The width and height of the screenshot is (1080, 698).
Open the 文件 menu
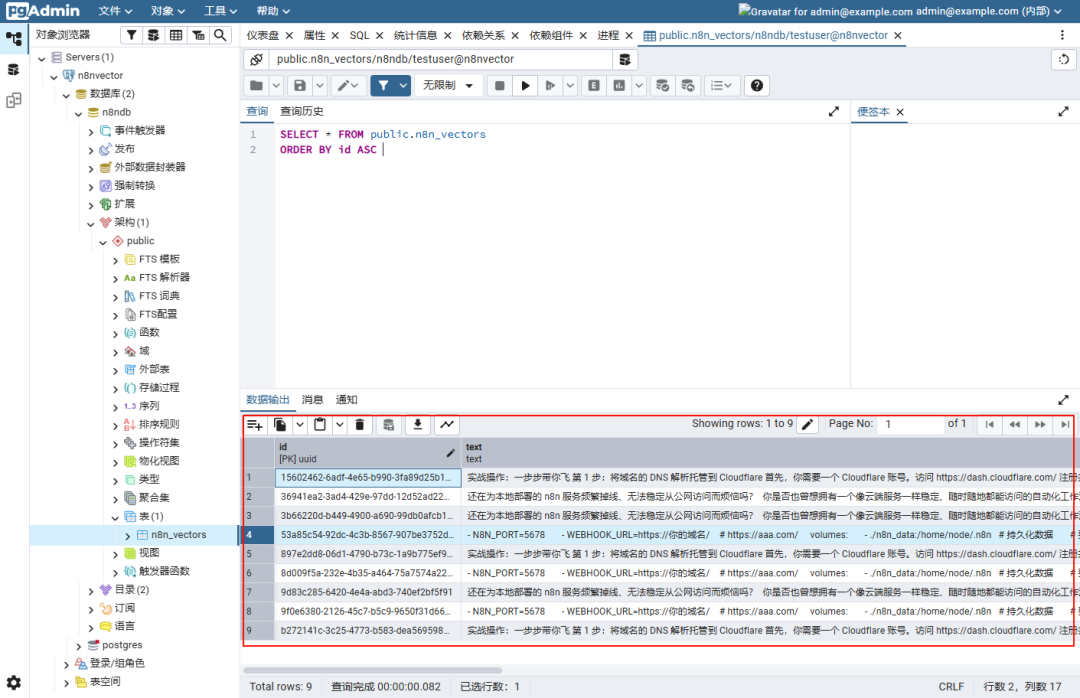tap(115, 11)
